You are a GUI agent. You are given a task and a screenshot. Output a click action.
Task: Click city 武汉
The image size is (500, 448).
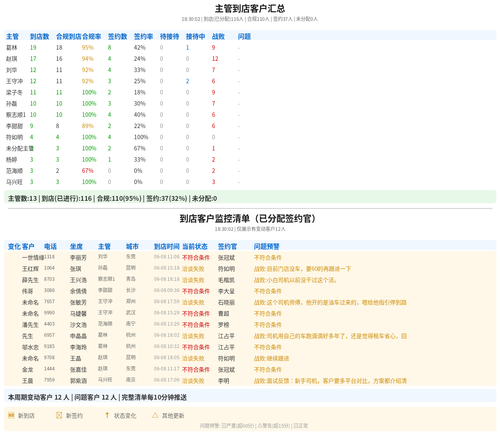click(x=131, y=313)
